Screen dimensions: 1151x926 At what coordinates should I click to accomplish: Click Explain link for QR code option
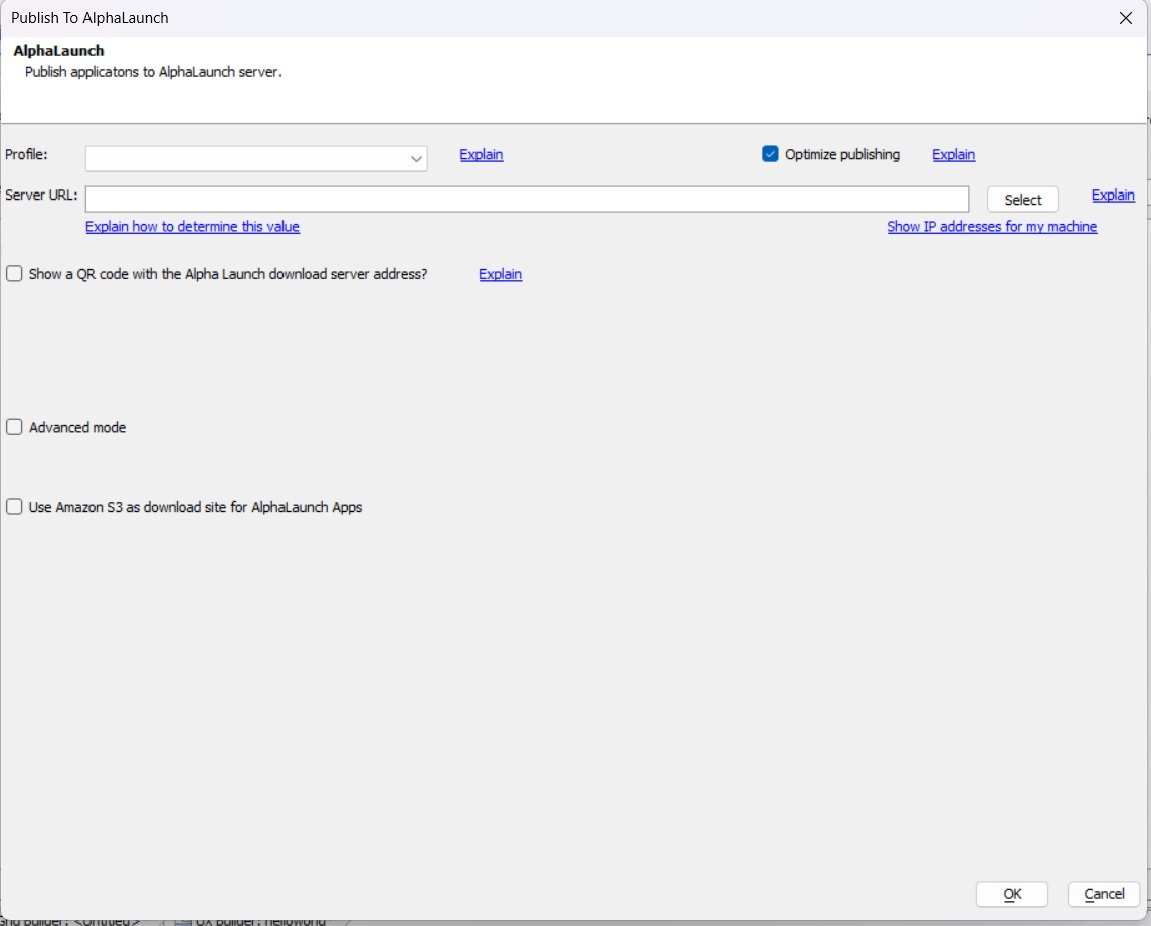500,274
